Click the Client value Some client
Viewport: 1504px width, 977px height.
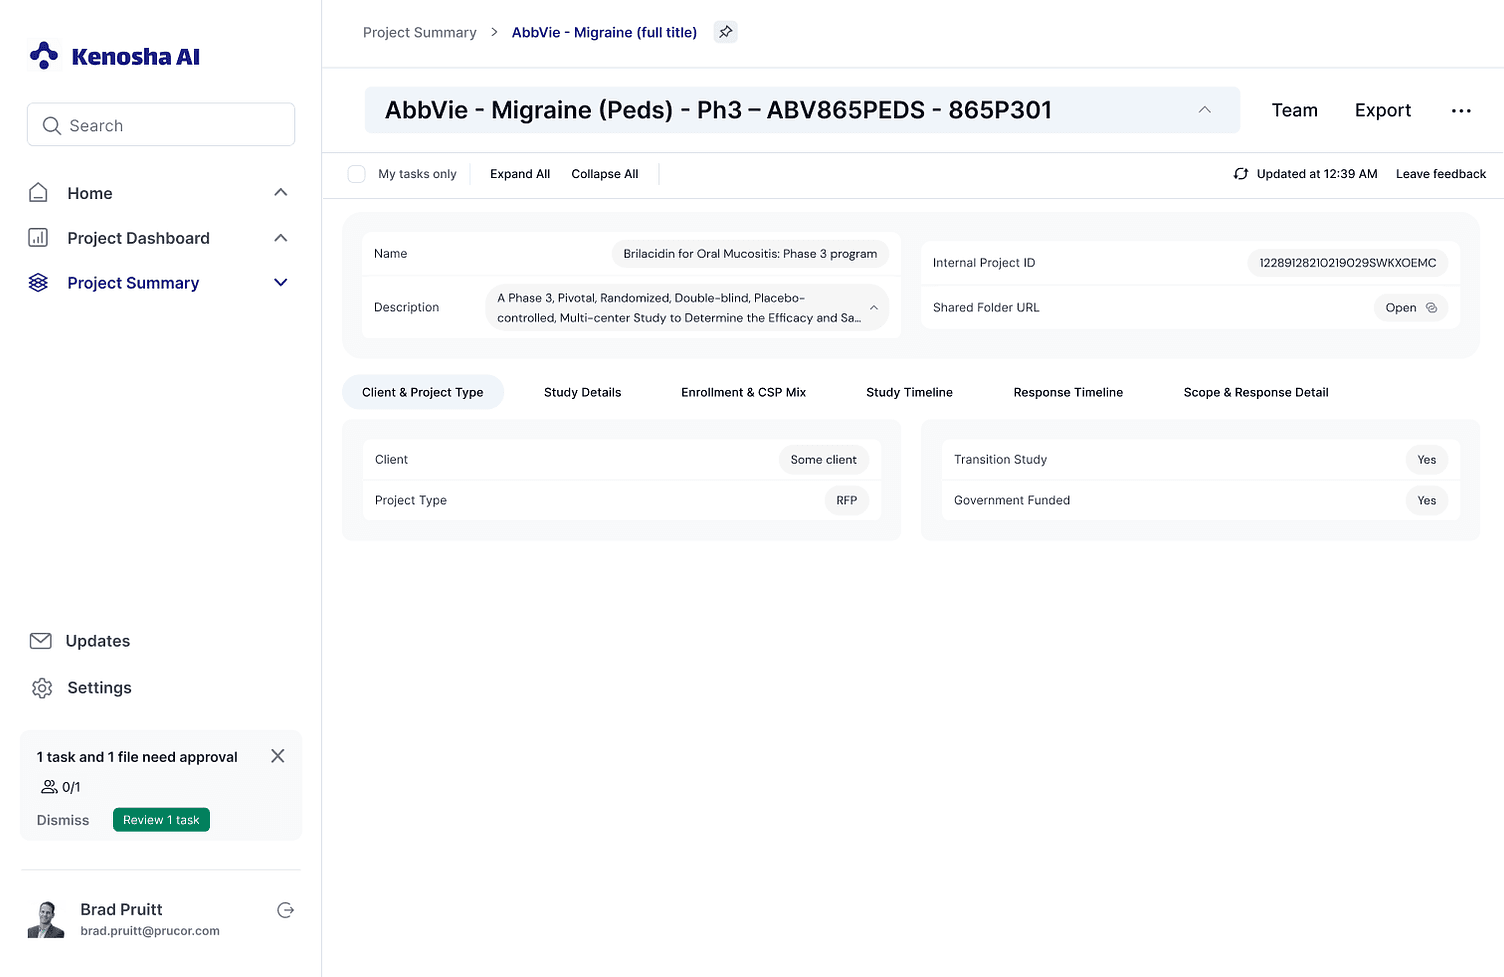(x=824, y=460)
